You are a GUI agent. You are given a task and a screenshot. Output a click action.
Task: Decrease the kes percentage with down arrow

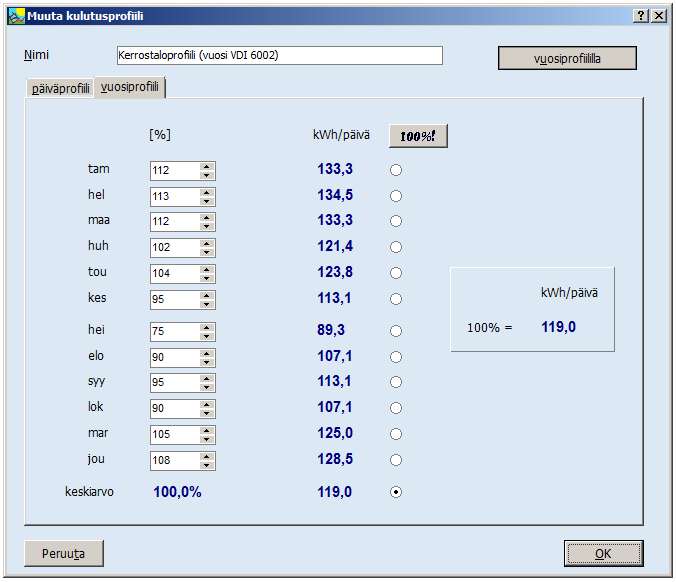(x=207, y=304)
